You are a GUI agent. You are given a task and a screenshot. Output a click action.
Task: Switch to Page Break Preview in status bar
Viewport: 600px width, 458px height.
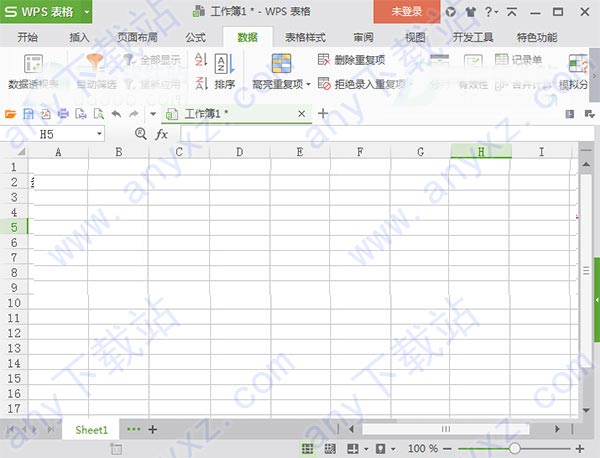click(330, 448)
